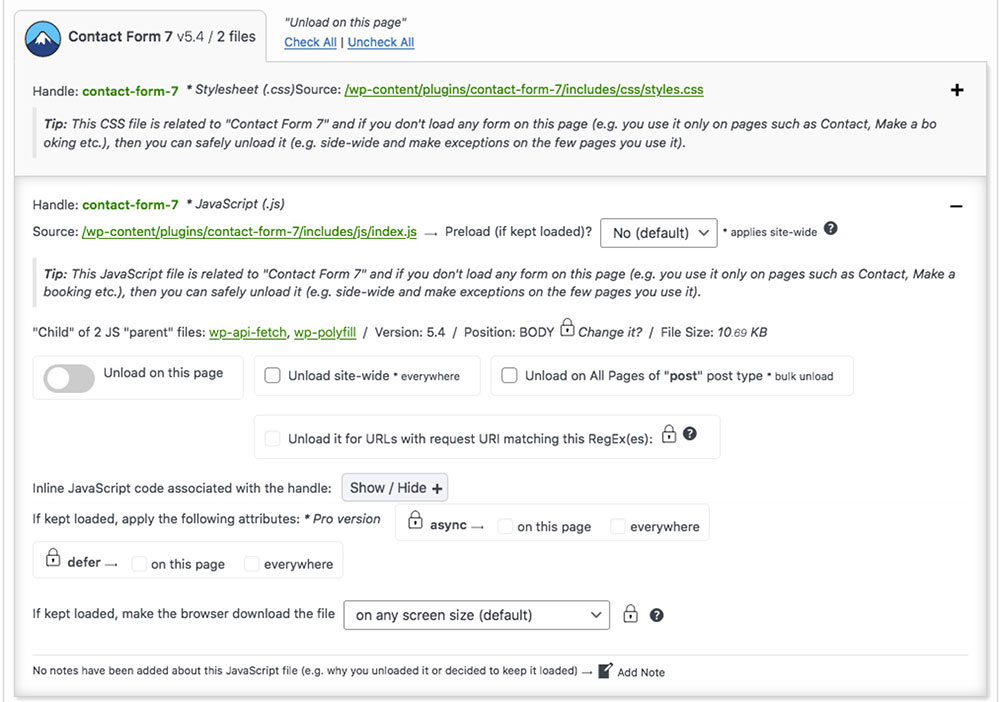Open the on any screen size dropdown
This screenshot has height=702, width=1000.
[476, 615]
